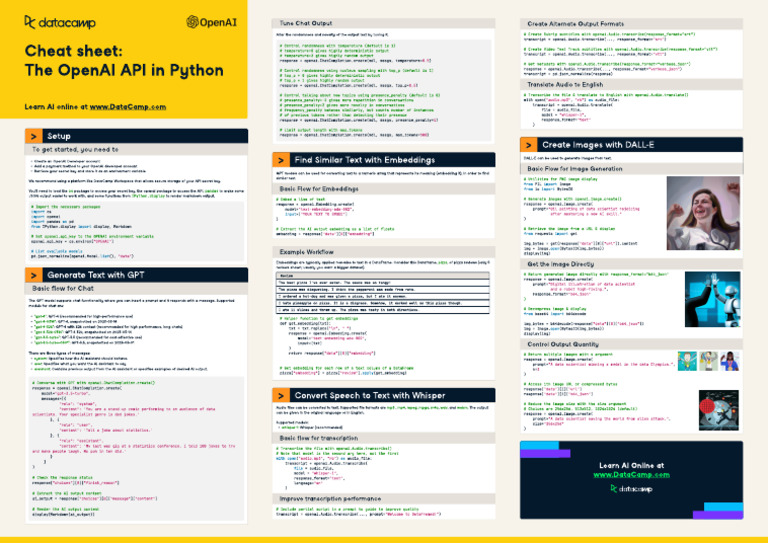Click arrow icon beside Create Images with DALL-E

(528, 145)
